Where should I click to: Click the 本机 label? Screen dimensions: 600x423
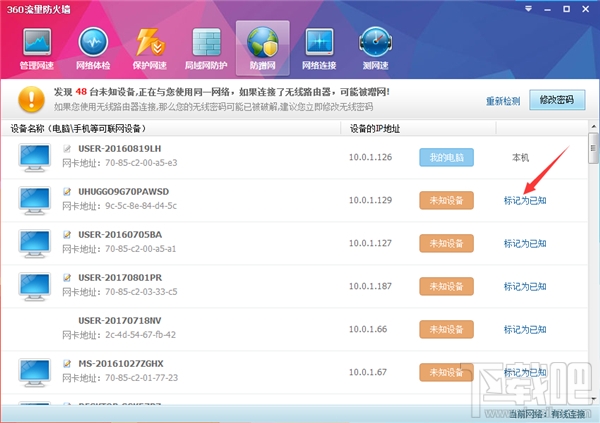(x=520, y=157)
